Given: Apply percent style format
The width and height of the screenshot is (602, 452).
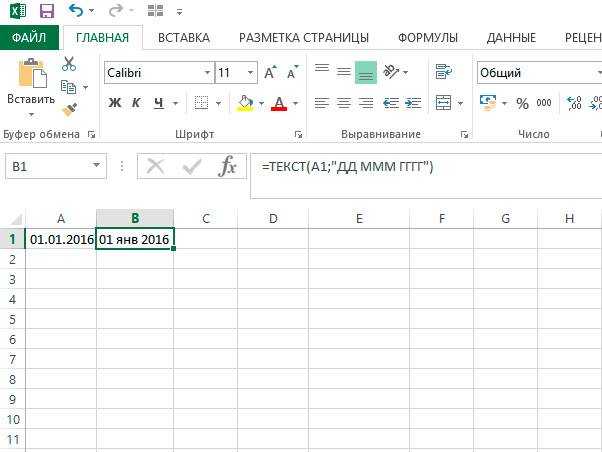Looking at the screenshot, I should click(x=522, y=103).
